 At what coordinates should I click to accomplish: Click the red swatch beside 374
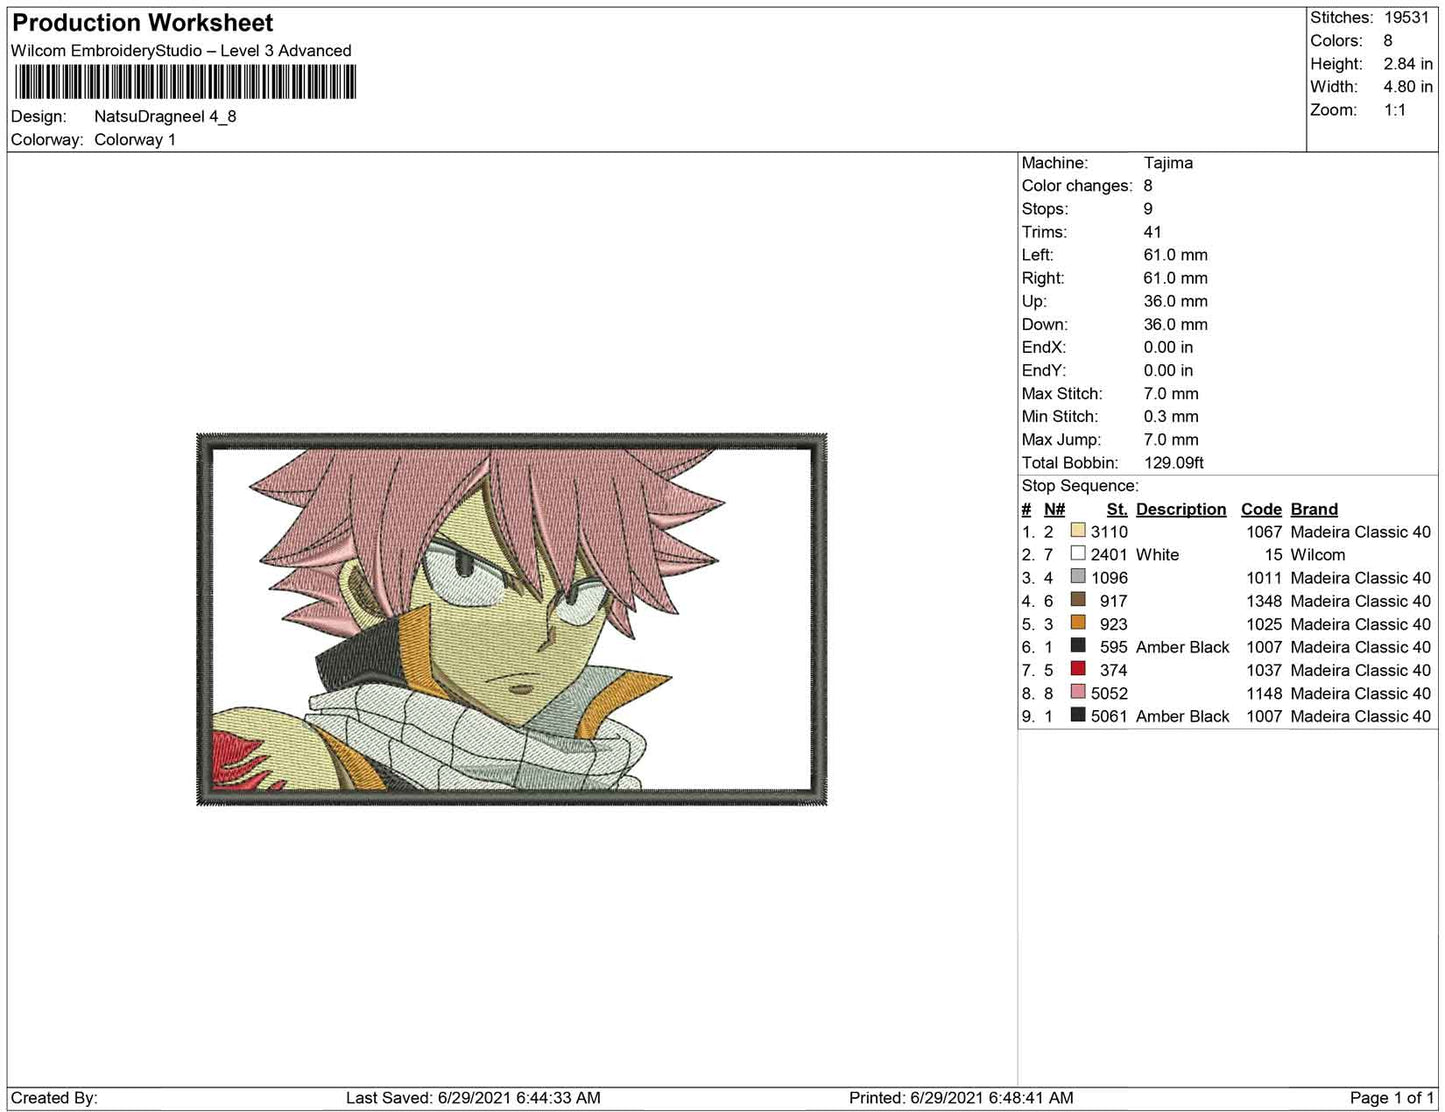tap(1078, 668)
